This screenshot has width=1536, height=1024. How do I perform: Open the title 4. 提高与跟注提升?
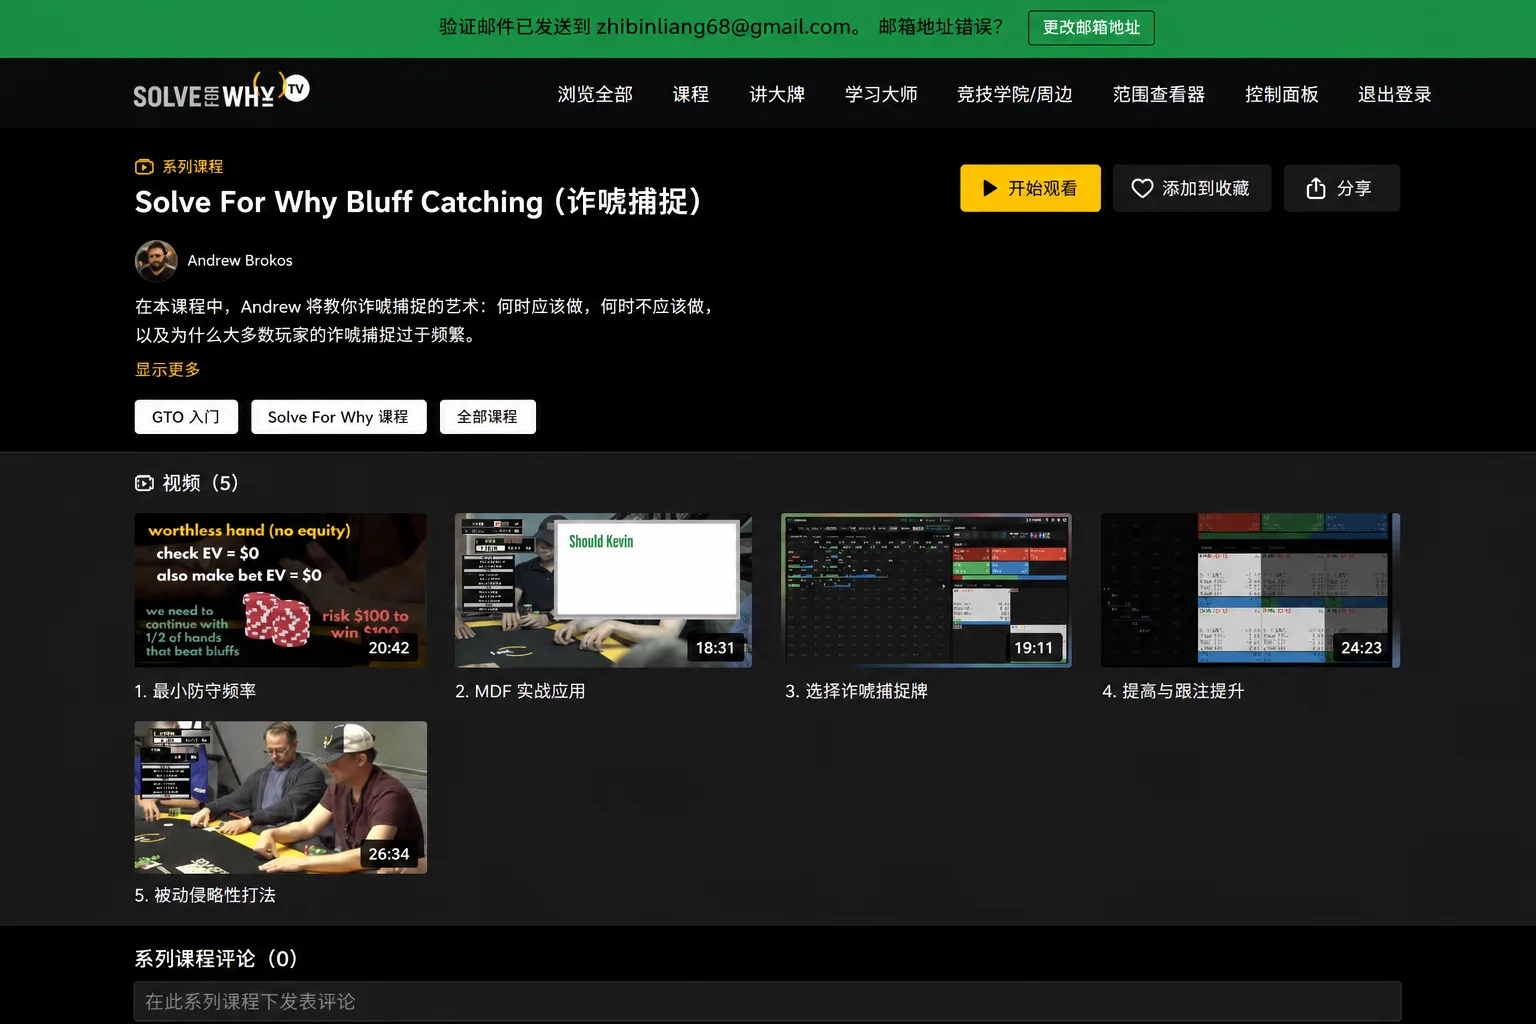tap(1173, 691)
